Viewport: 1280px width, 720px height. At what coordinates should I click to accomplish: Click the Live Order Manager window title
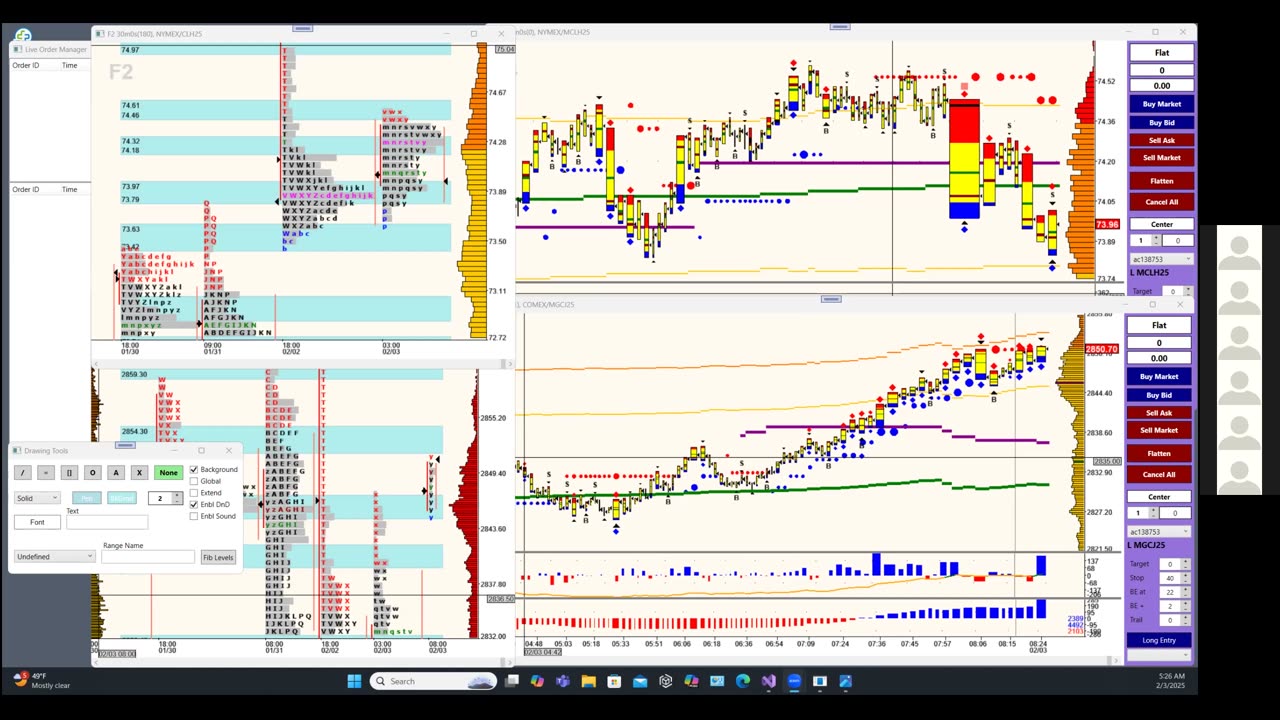(55, 49)
